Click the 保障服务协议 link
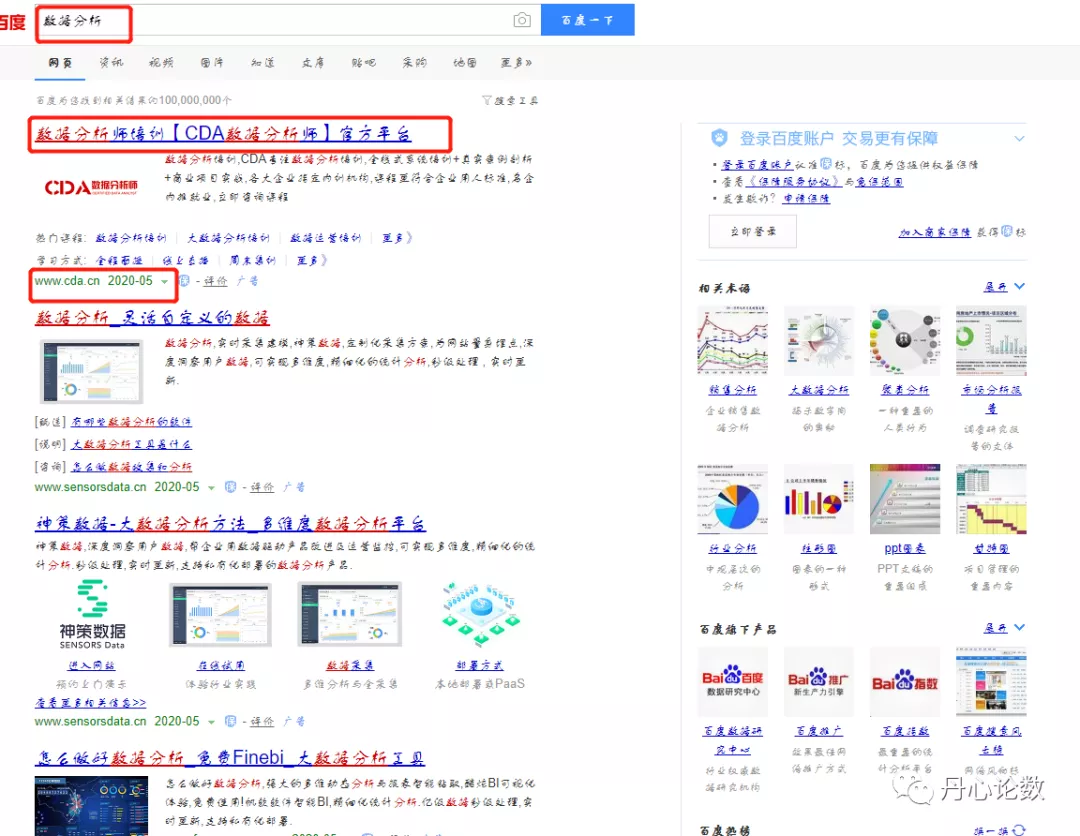Image resolution: width=1080 pixels, height=836 pixels. (x=793, y=182)
